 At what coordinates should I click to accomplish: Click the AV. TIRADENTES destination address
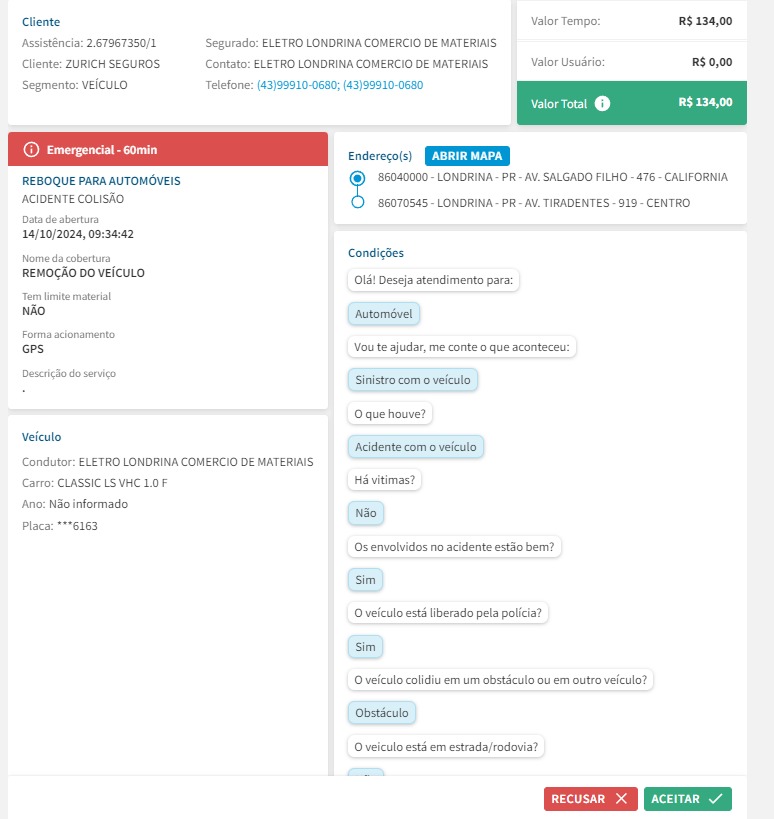pyautogui.click(x=534, y=203)
